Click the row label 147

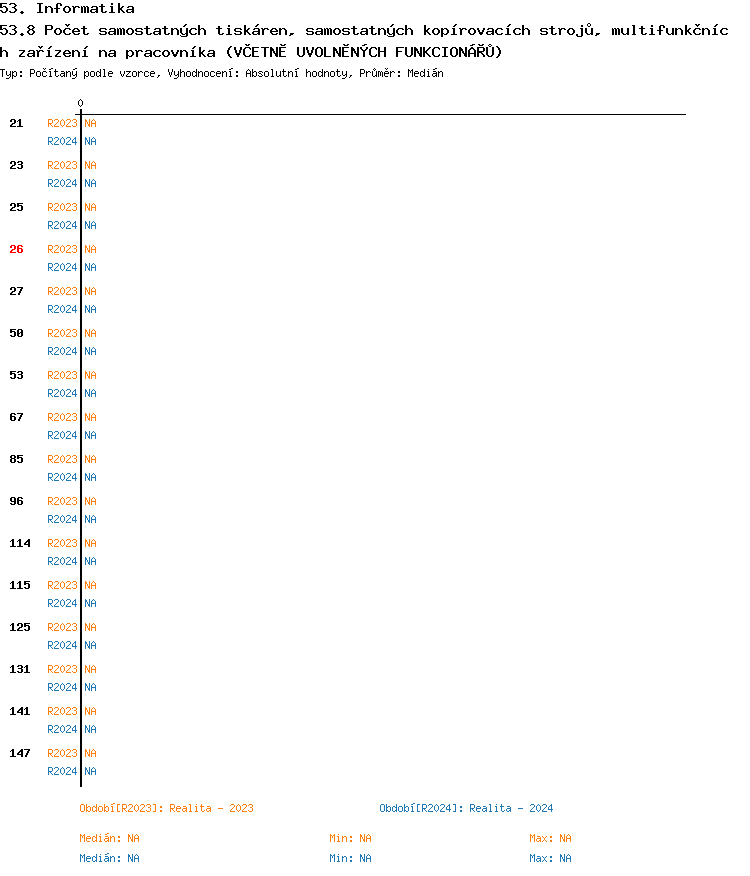[x=20, y=753]
